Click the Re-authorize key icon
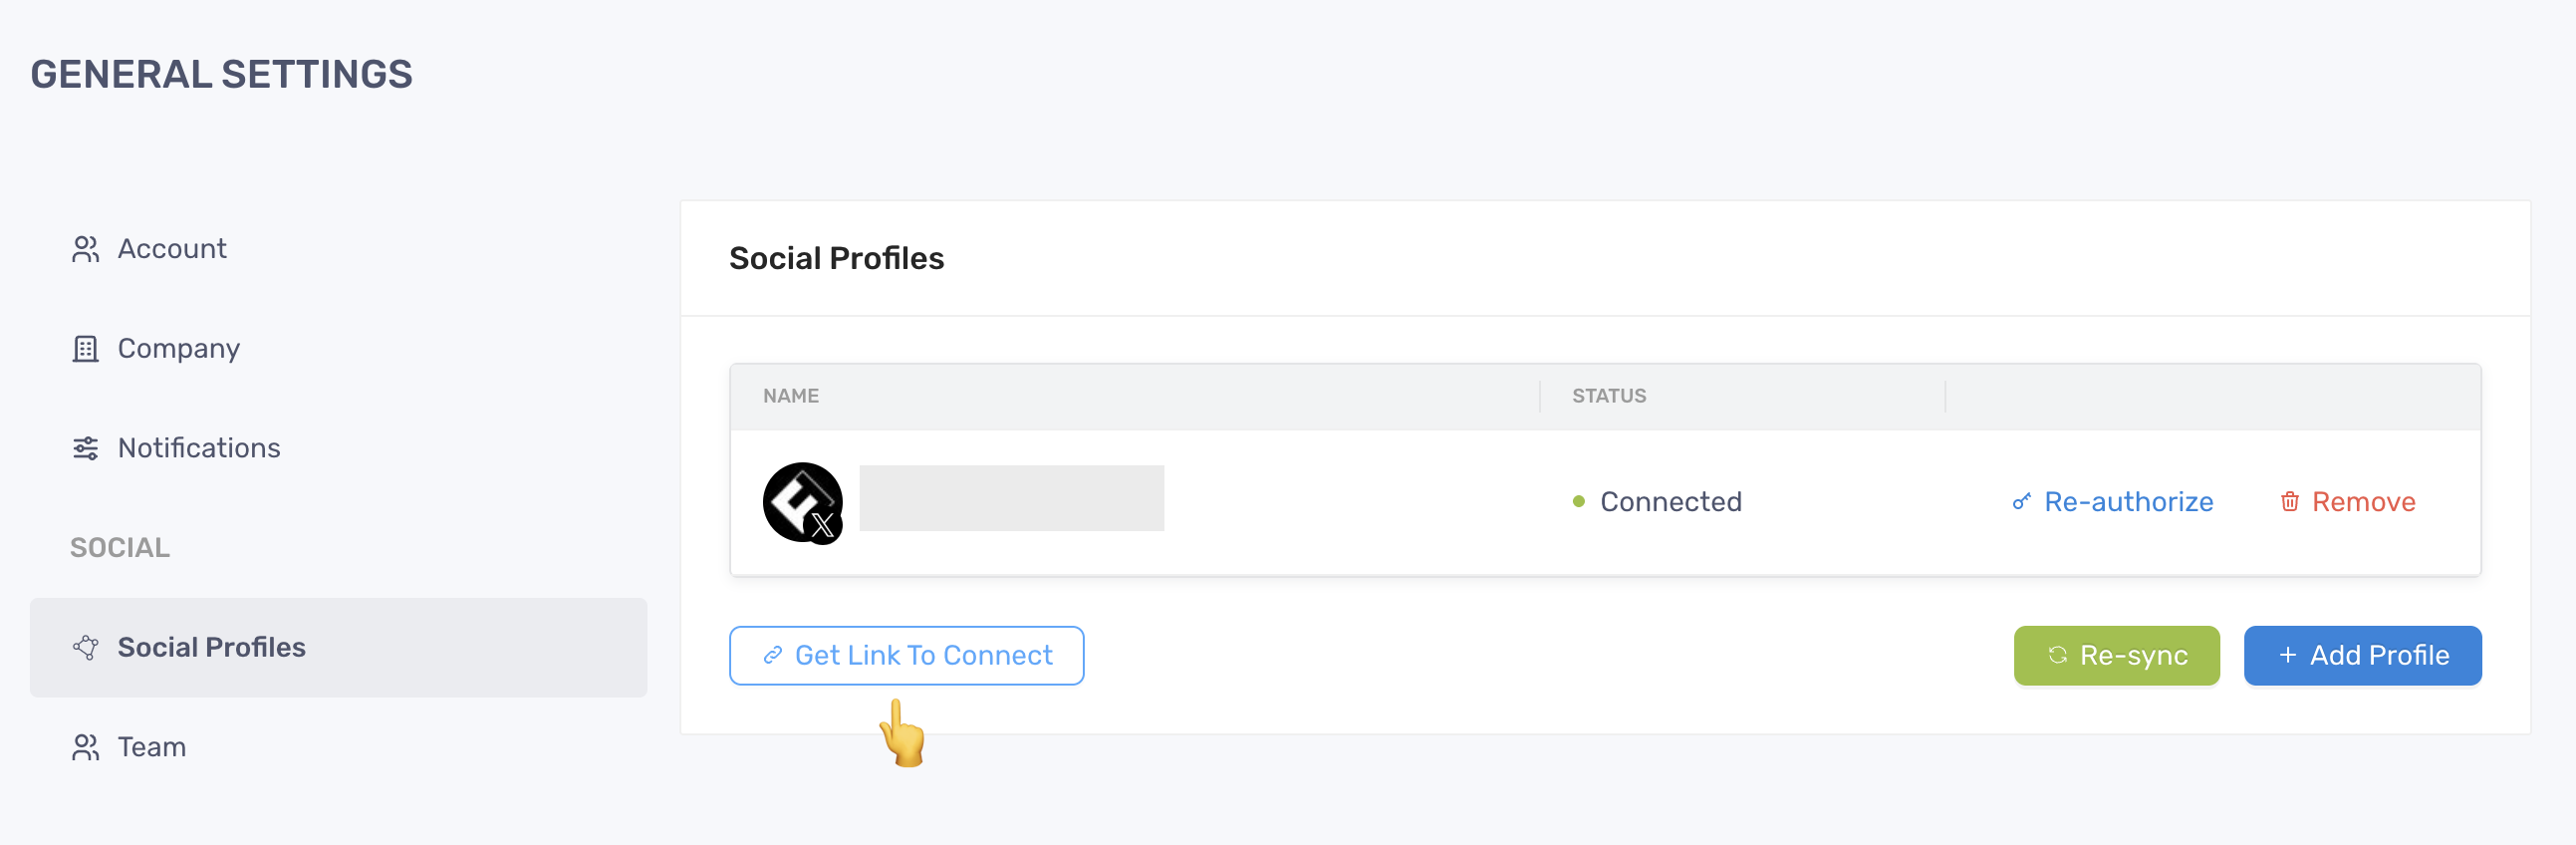The width and height of the screenshot is (2576, 845). click(x=2021, y=502)
